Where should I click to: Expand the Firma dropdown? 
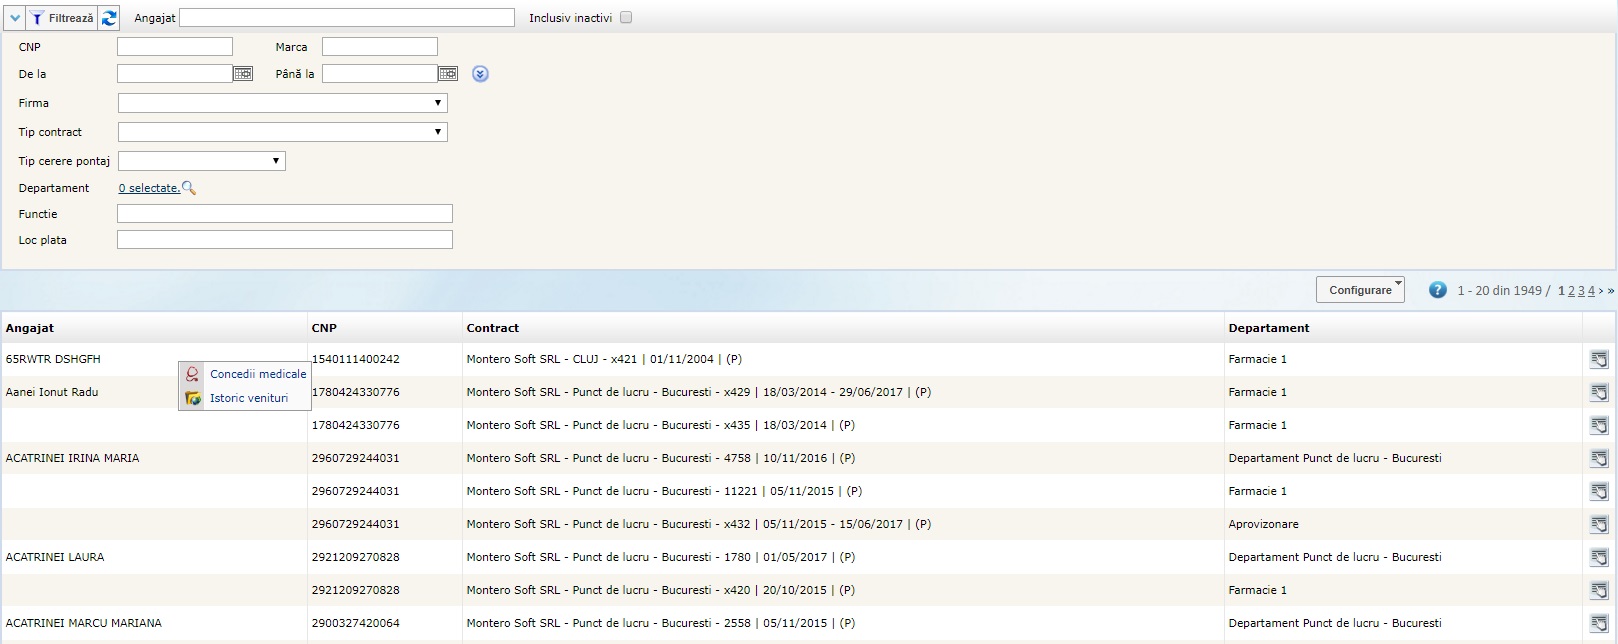(282, 103)
